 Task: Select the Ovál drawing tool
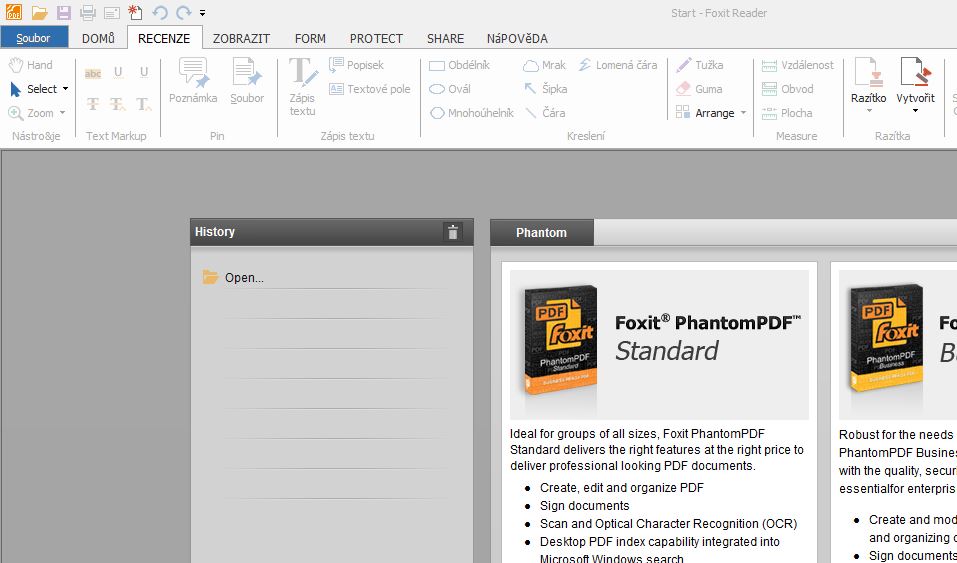(x=450, y=89)
